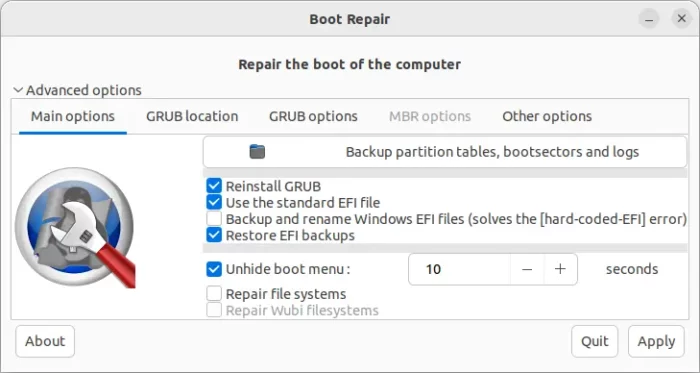Enable Repair file systems

point(214,294)
